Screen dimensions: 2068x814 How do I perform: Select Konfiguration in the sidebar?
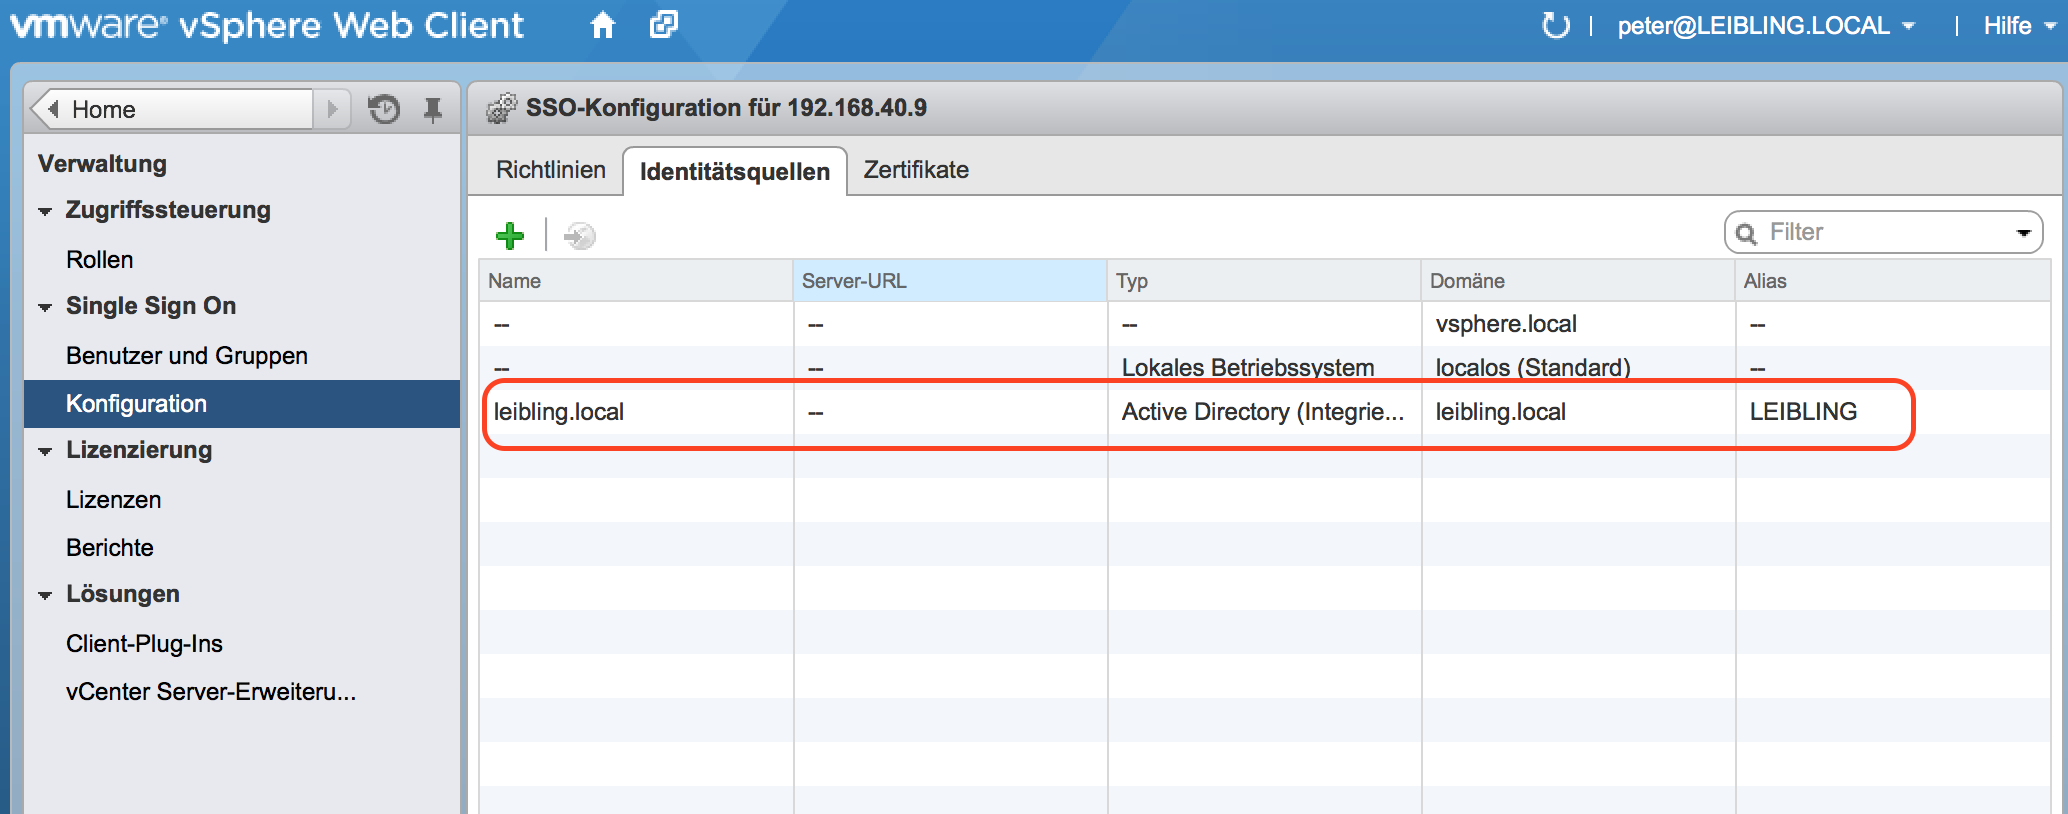point(241,404)
